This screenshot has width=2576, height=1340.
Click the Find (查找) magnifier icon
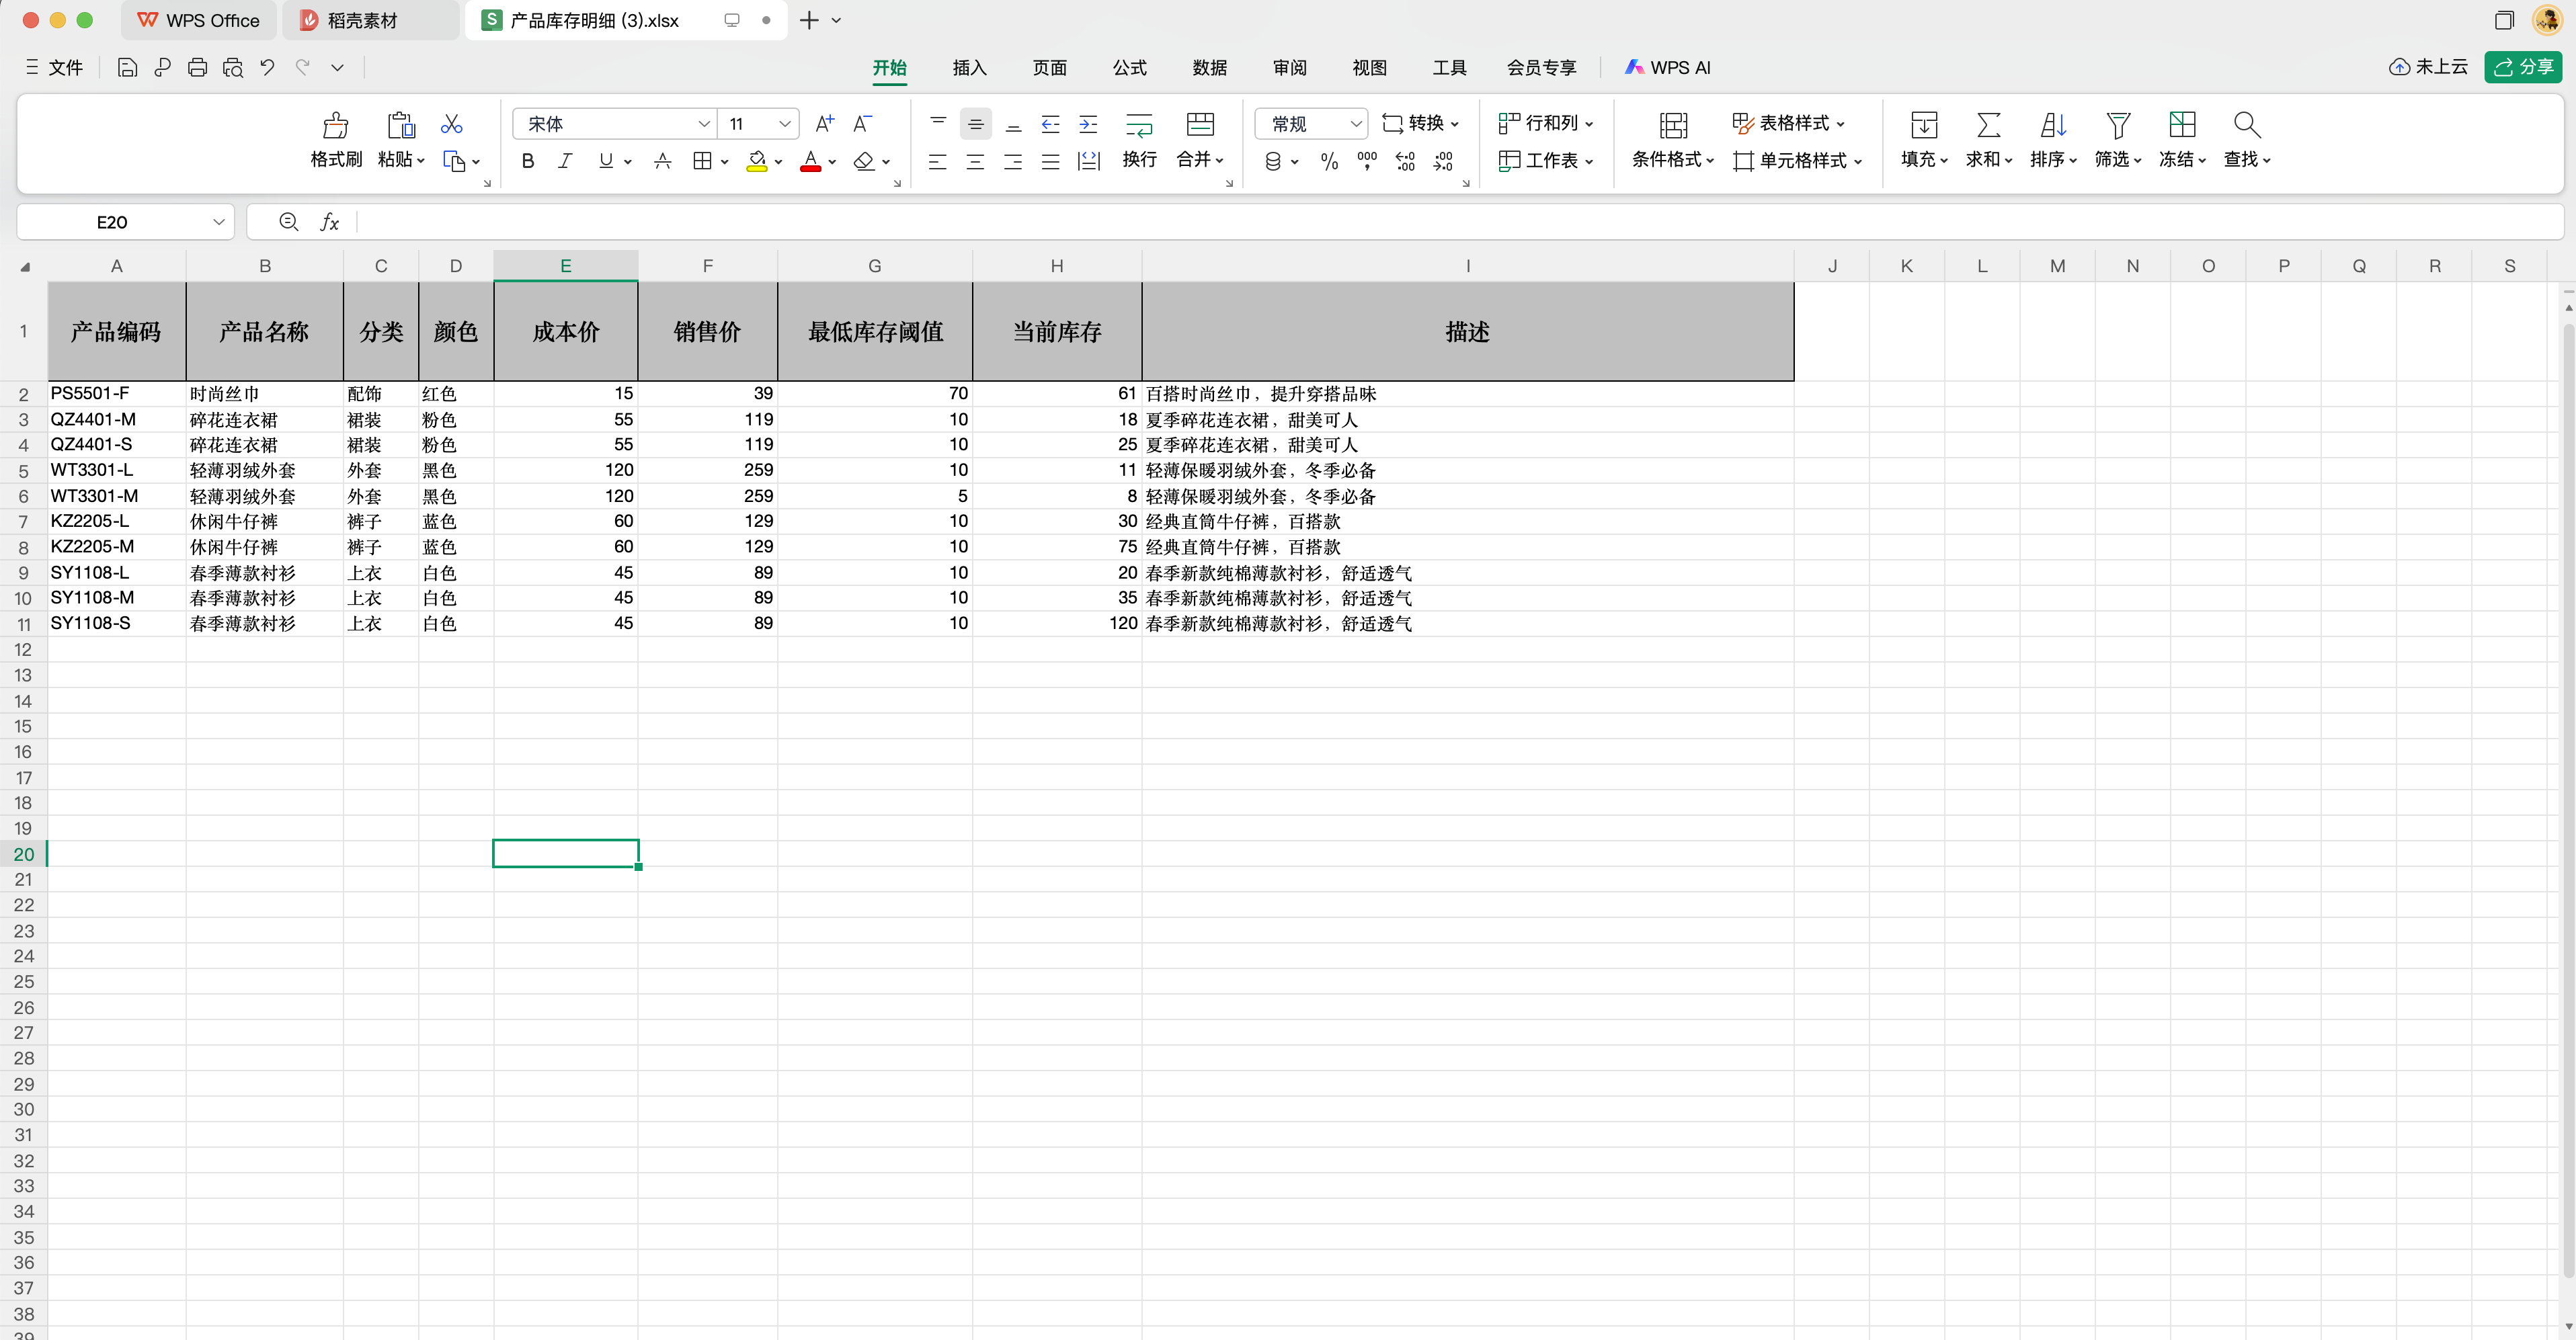pyautogui.click(x=2246, y=125)
